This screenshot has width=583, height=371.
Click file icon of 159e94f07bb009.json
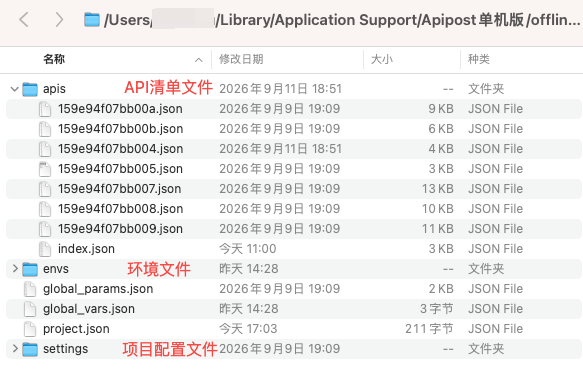[45, 229]
